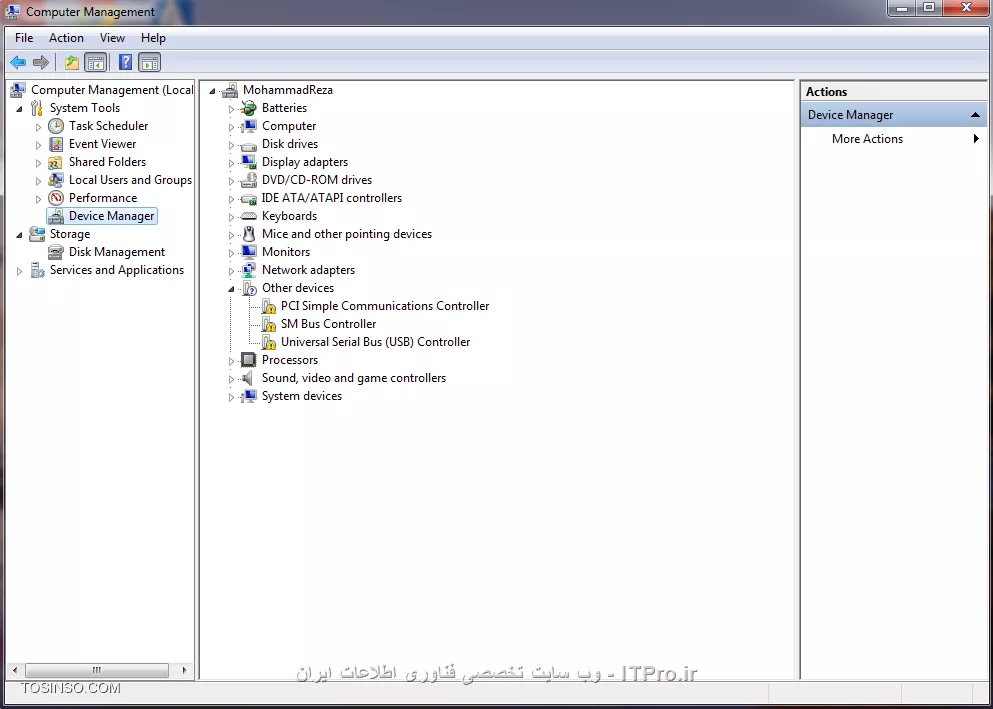Click the Sound controllers speaker icon
This screenshot has width=993, height=709.
click(248, 378)
